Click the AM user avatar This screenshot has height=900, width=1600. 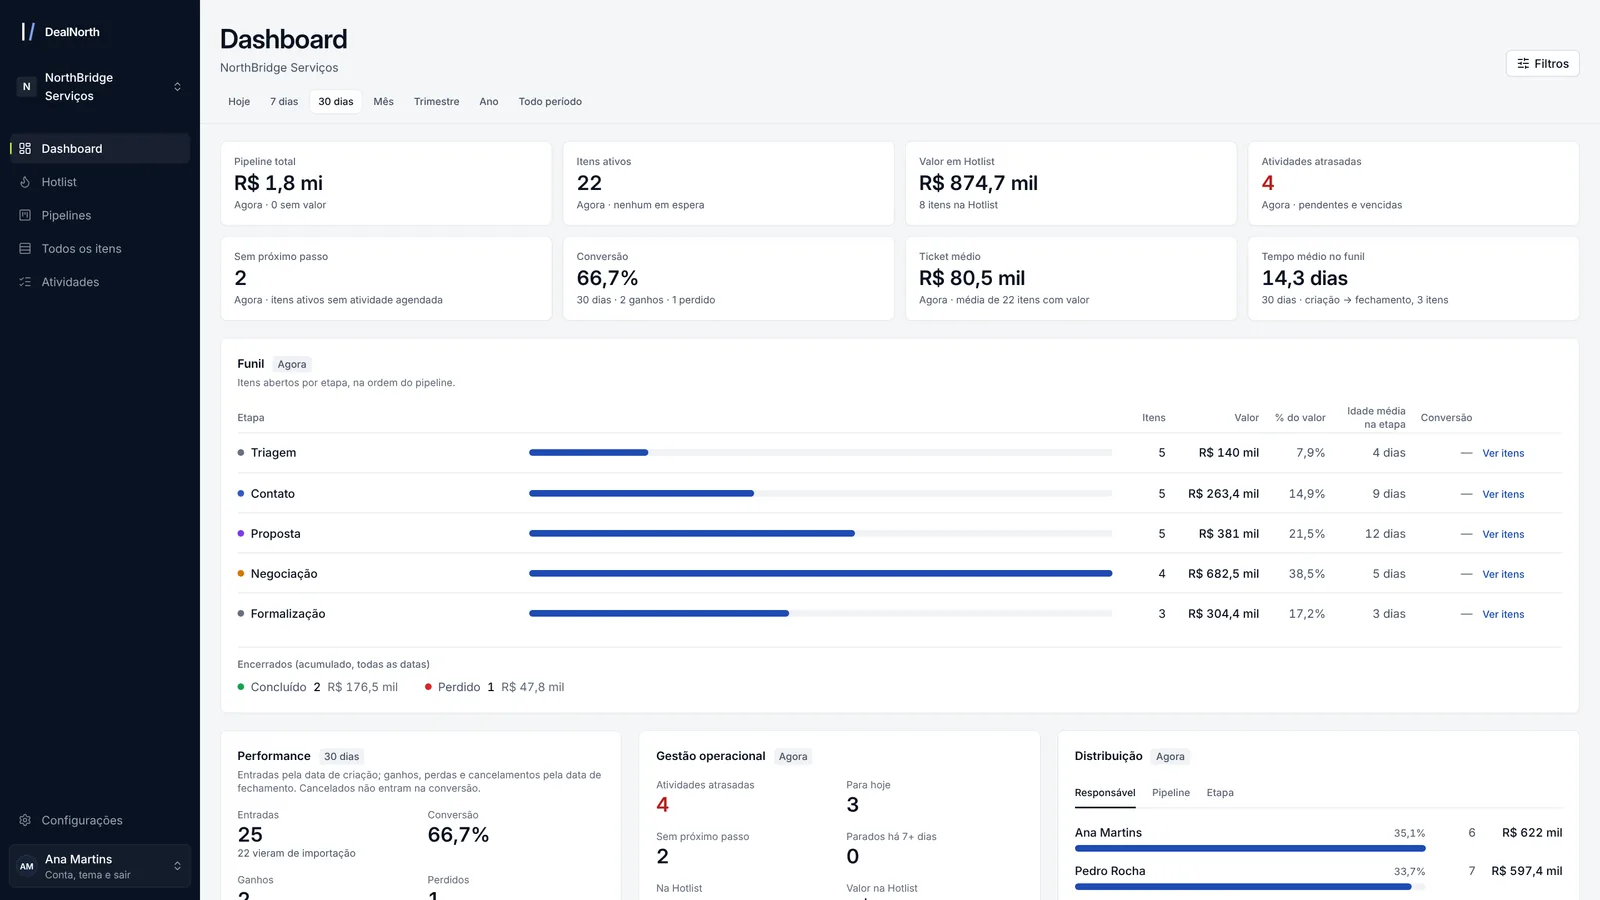27,866
